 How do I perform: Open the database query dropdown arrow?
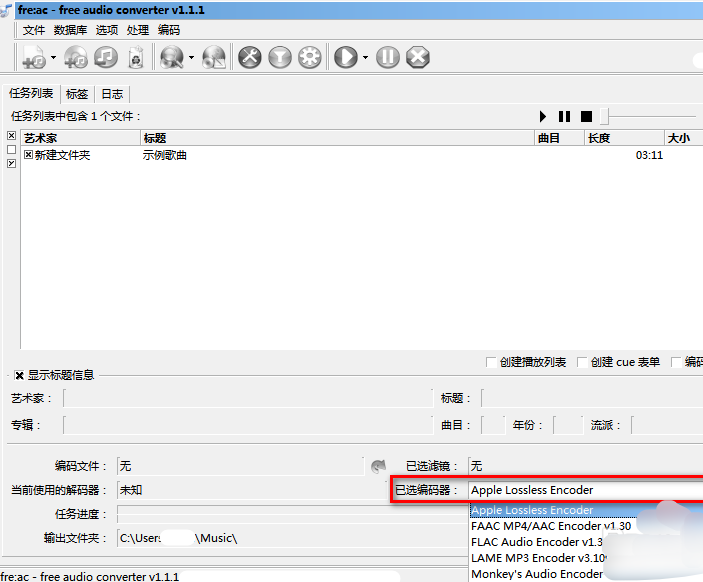(x=191, y=57)
